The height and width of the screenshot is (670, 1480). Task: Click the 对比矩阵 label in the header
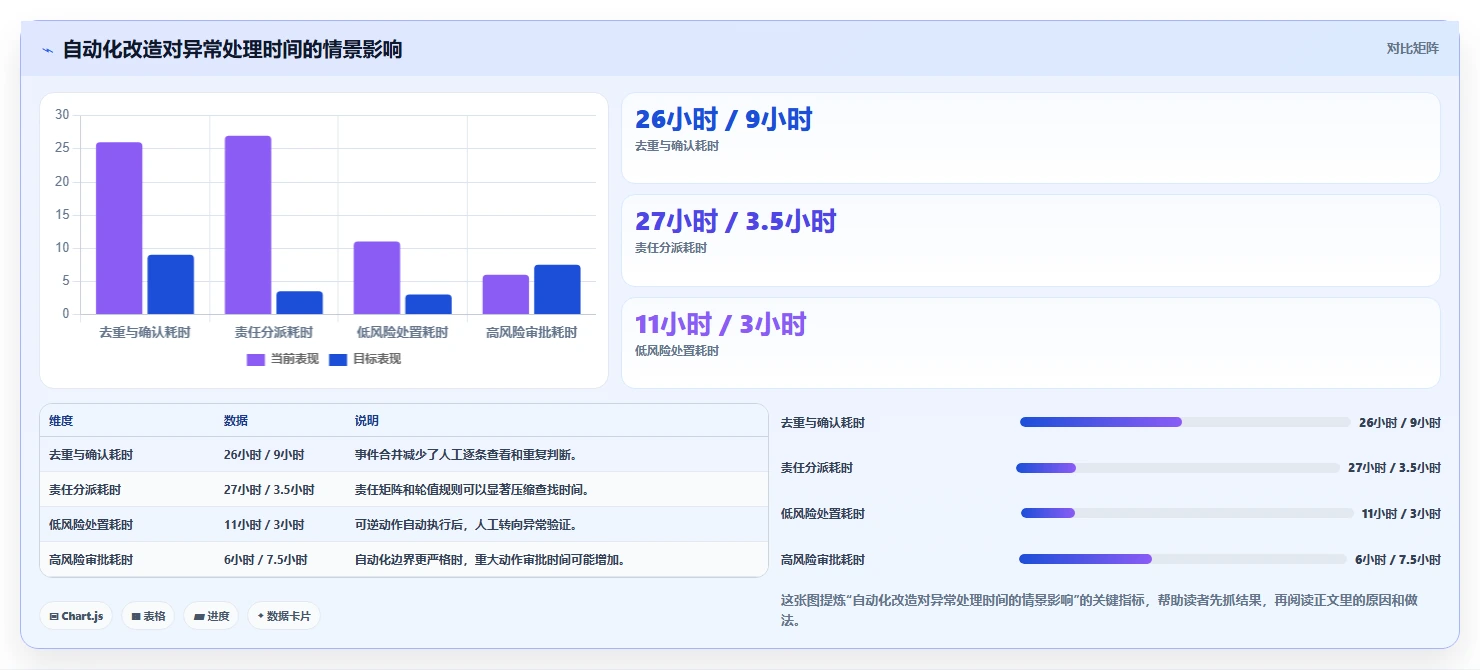pyautogui.click(x=1412, y=48)
